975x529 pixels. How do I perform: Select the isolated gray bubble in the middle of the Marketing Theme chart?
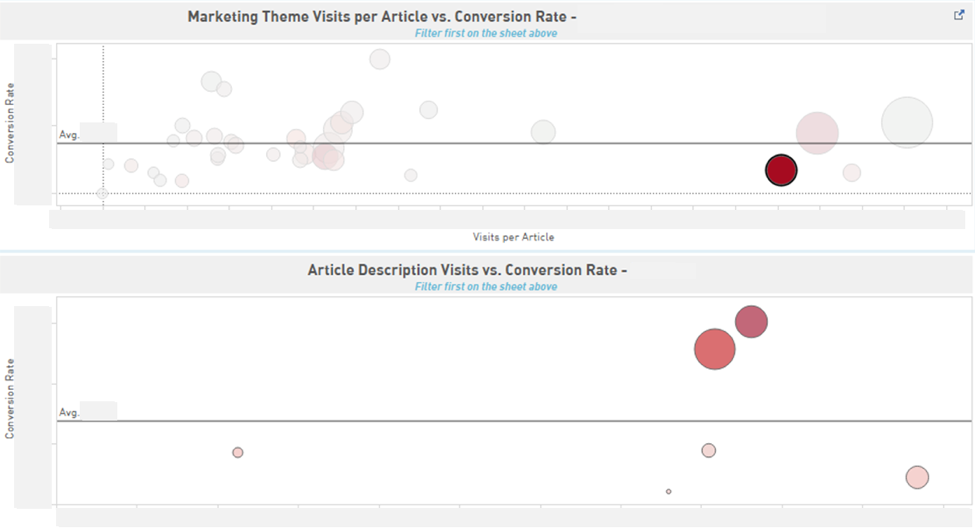click(x=543, y=131)
